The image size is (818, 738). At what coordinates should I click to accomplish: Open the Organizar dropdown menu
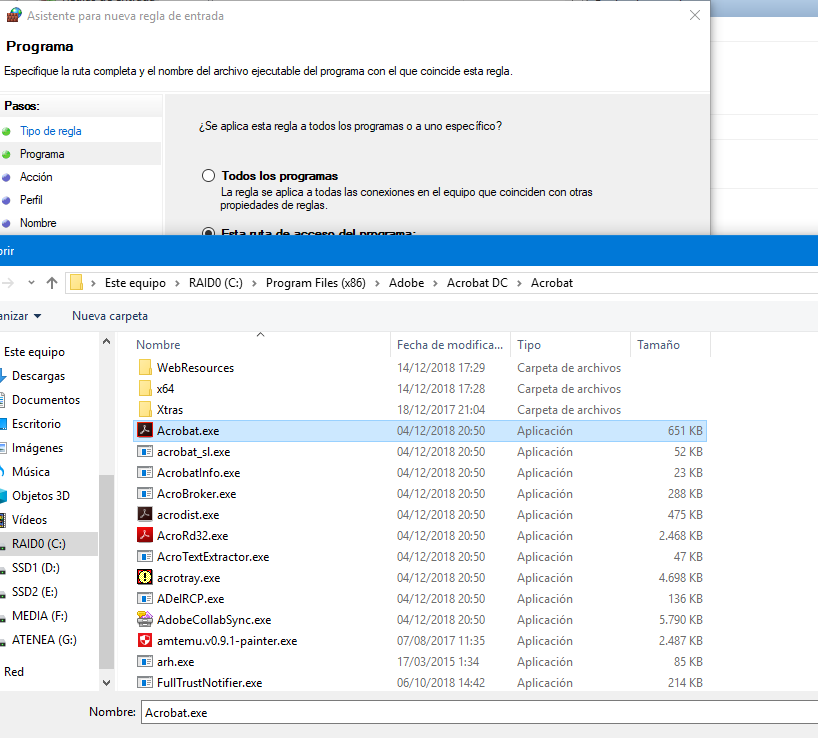pos(20,316)
